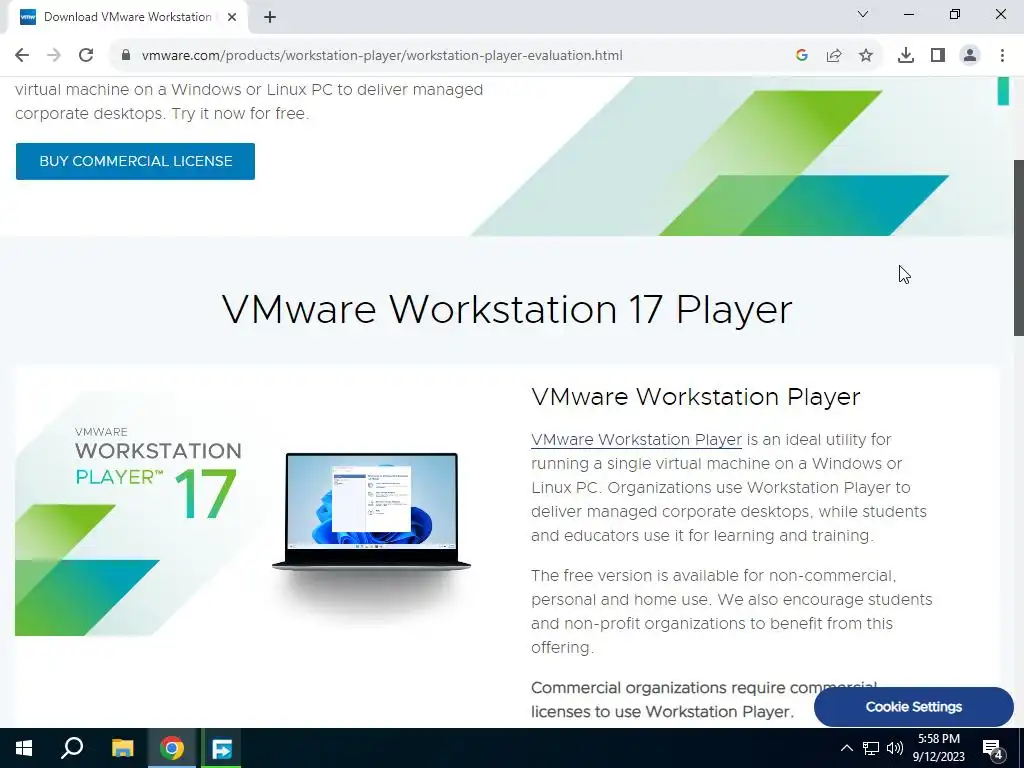This screenshot has height=768, width=1024.
Task: Share this page using the share icon
Action: (x=834, y=56)
